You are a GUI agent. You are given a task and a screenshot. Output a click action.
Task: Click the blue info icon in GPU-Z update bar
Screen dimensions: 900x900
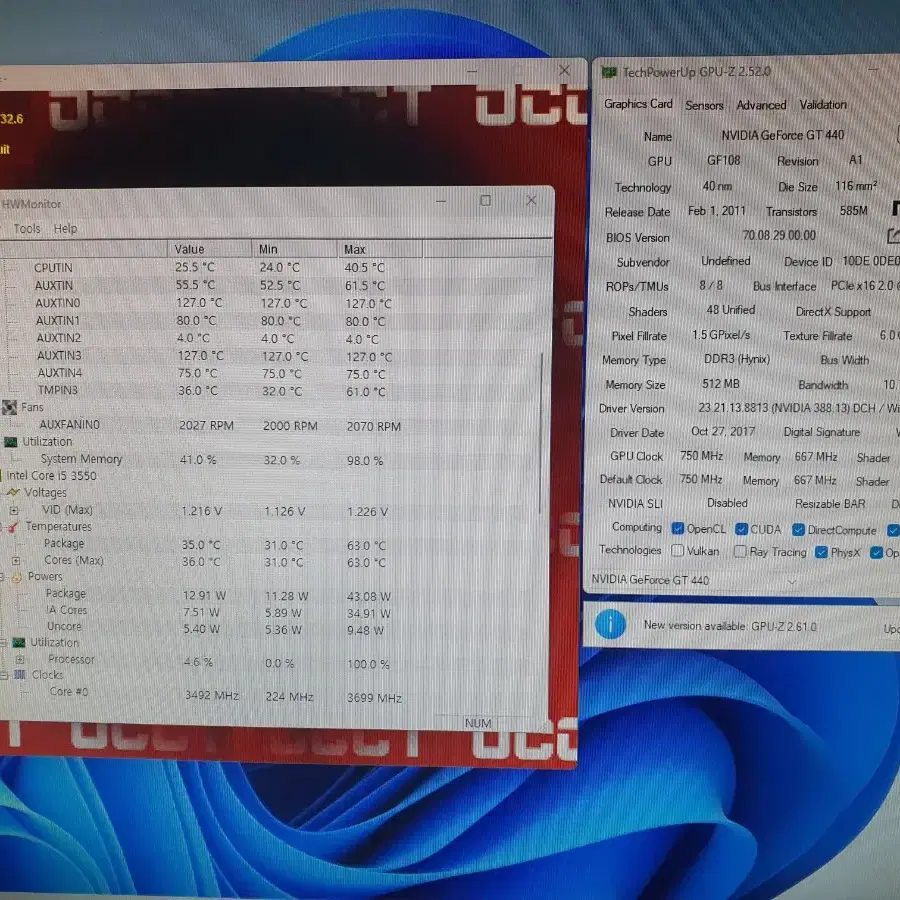[610, 624]
